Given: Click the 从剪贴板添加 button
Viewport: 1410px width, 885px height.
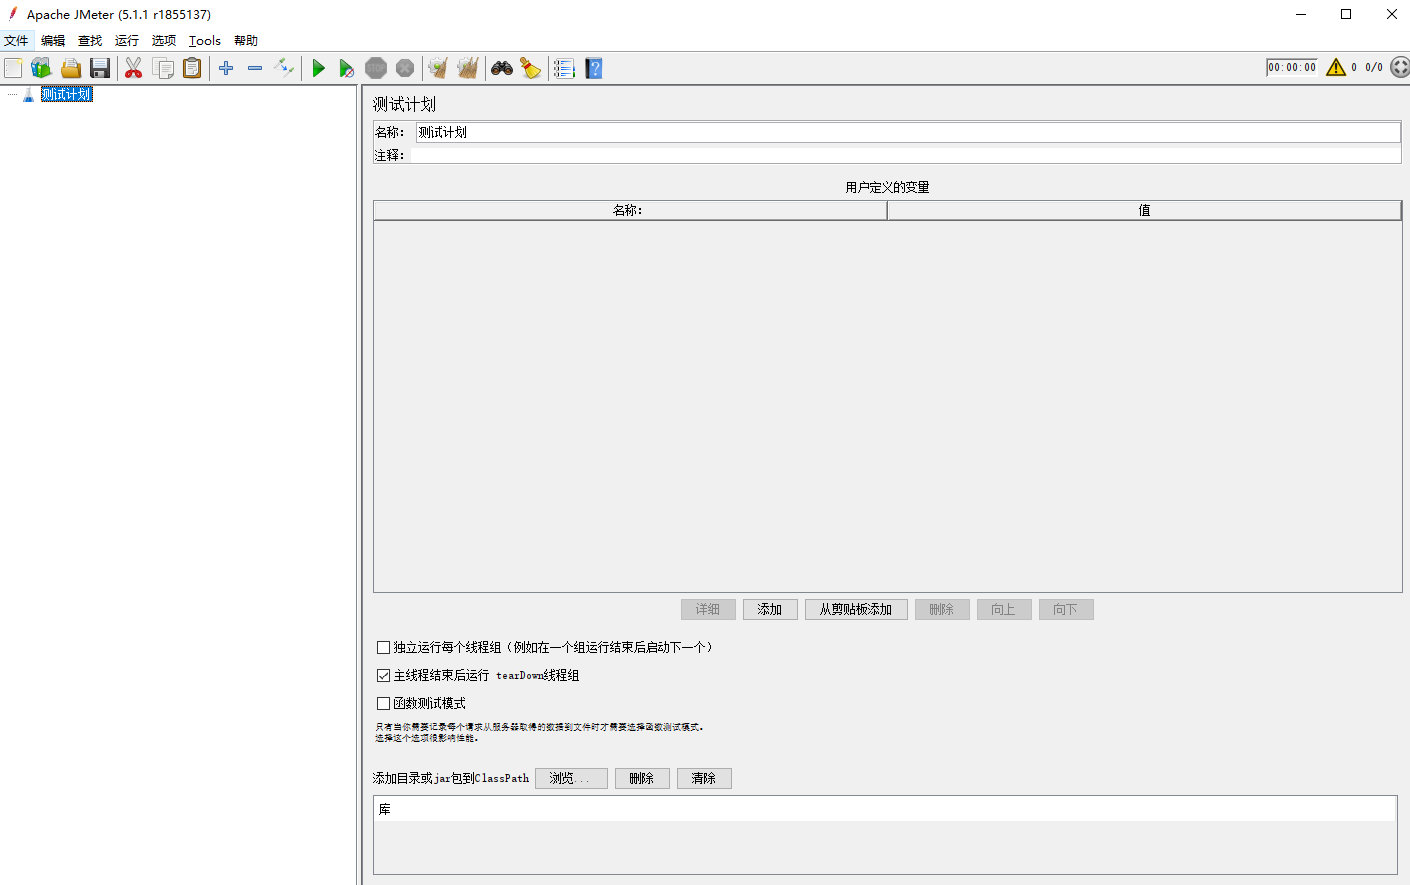Looking at the screenshot, I should point(856,609).
